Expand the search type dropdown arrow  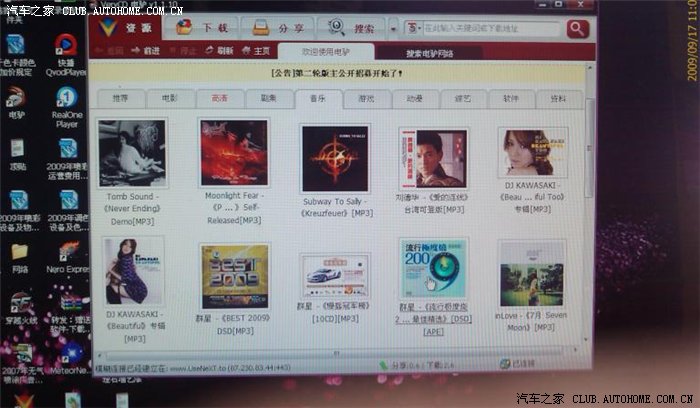396,29
